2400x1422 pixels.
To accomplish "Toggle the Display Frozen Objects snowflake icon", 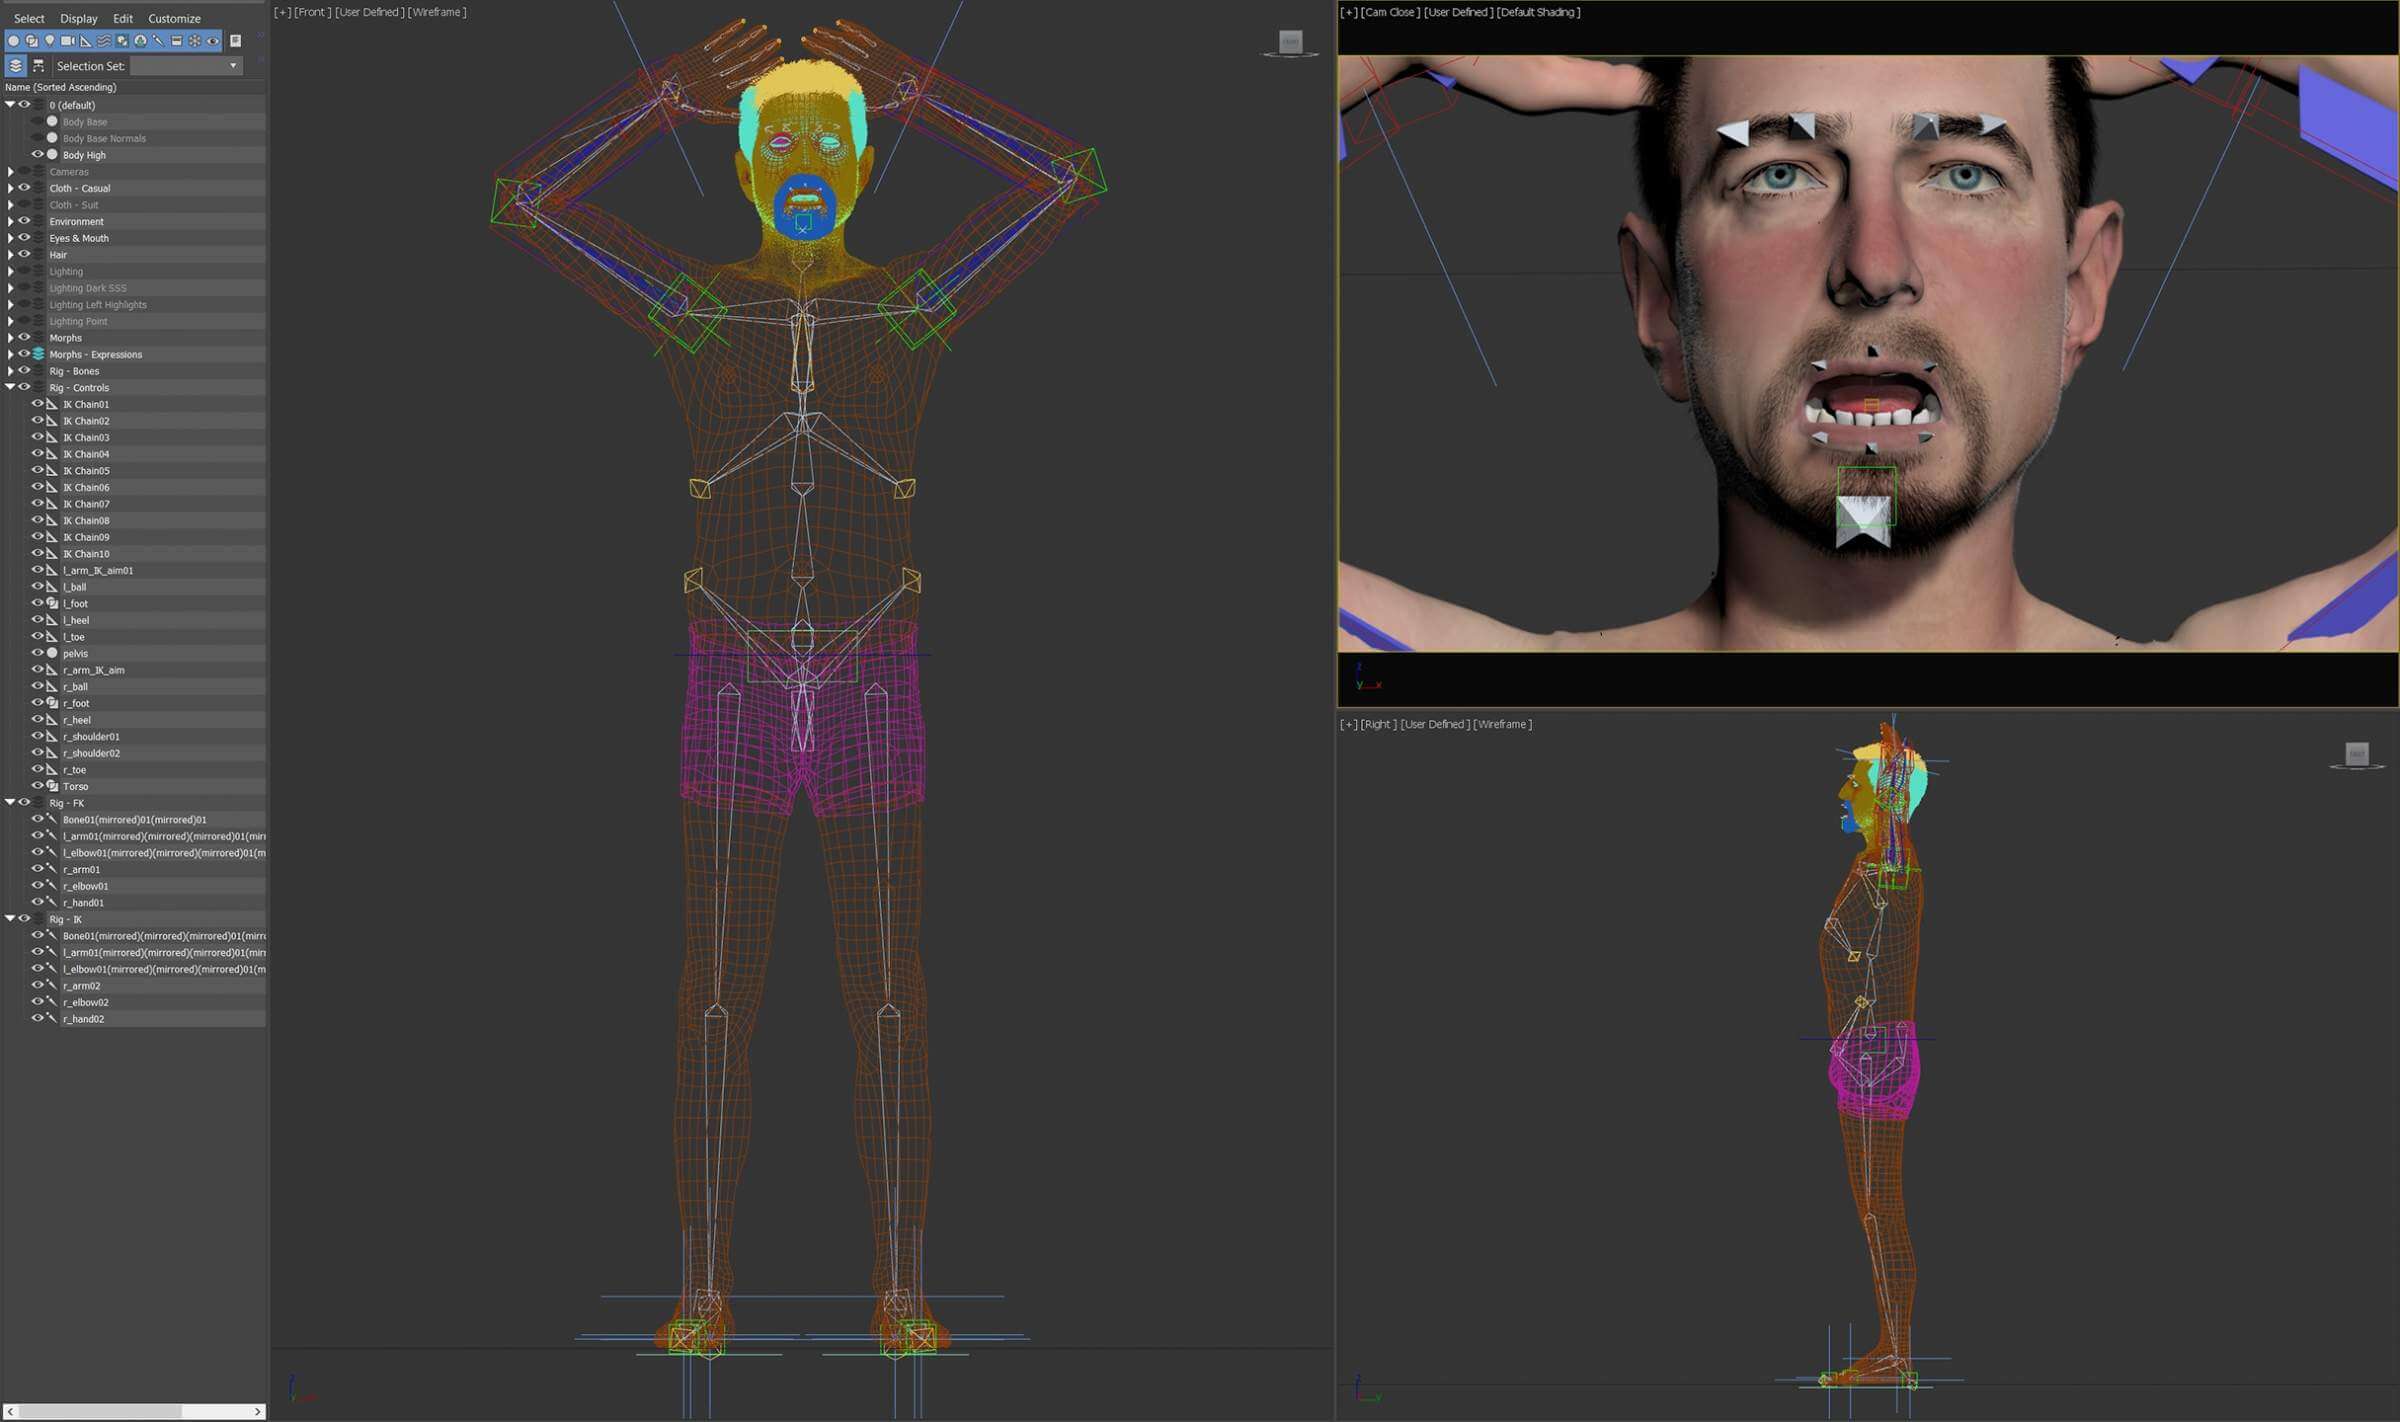I will point(195,41).
